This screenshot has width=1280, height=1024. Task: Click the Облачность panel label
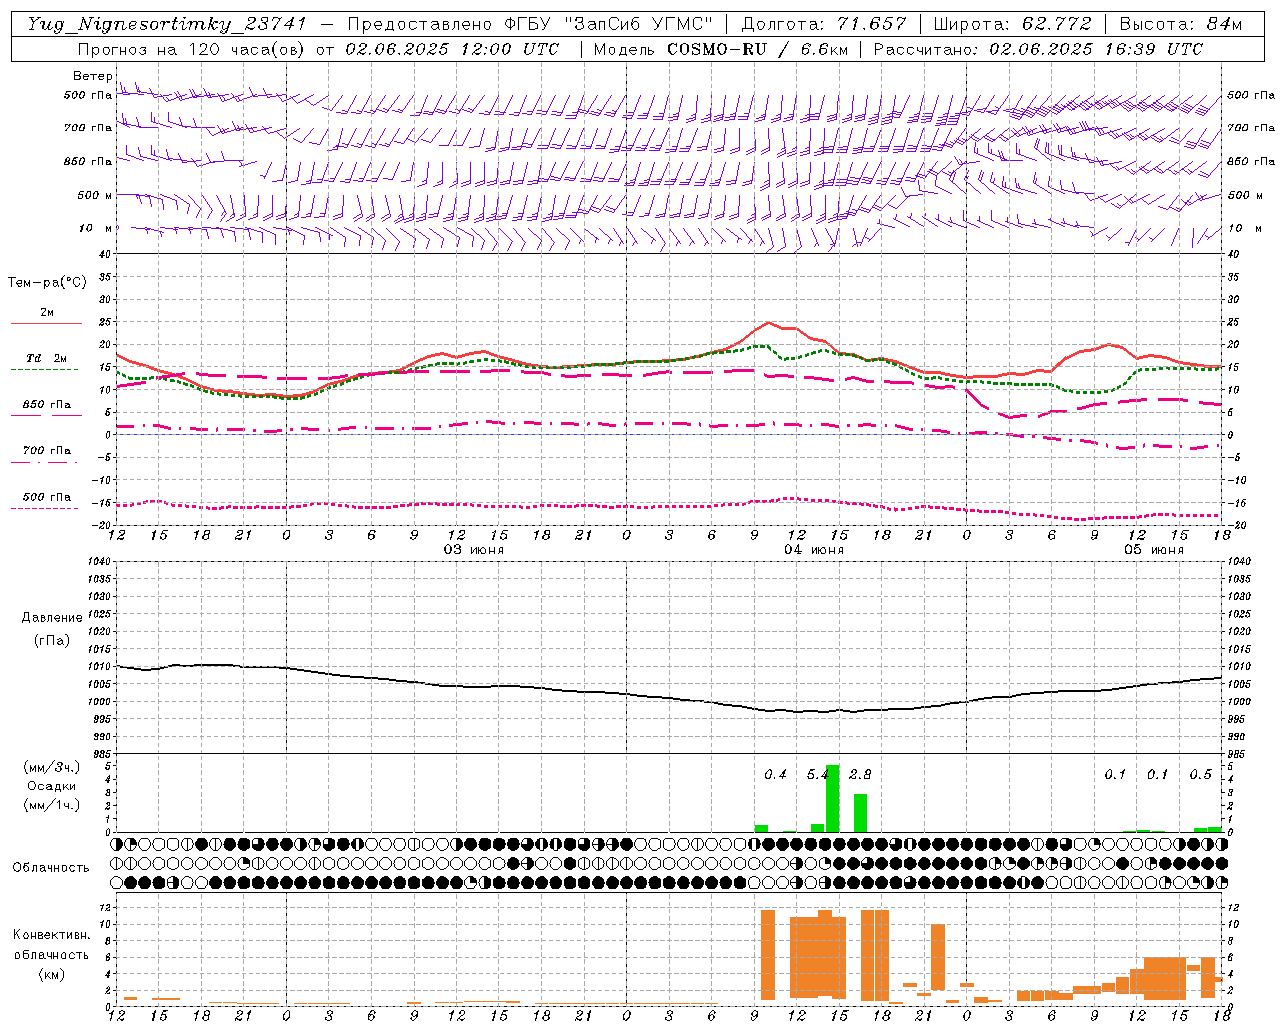pos(51,867)
